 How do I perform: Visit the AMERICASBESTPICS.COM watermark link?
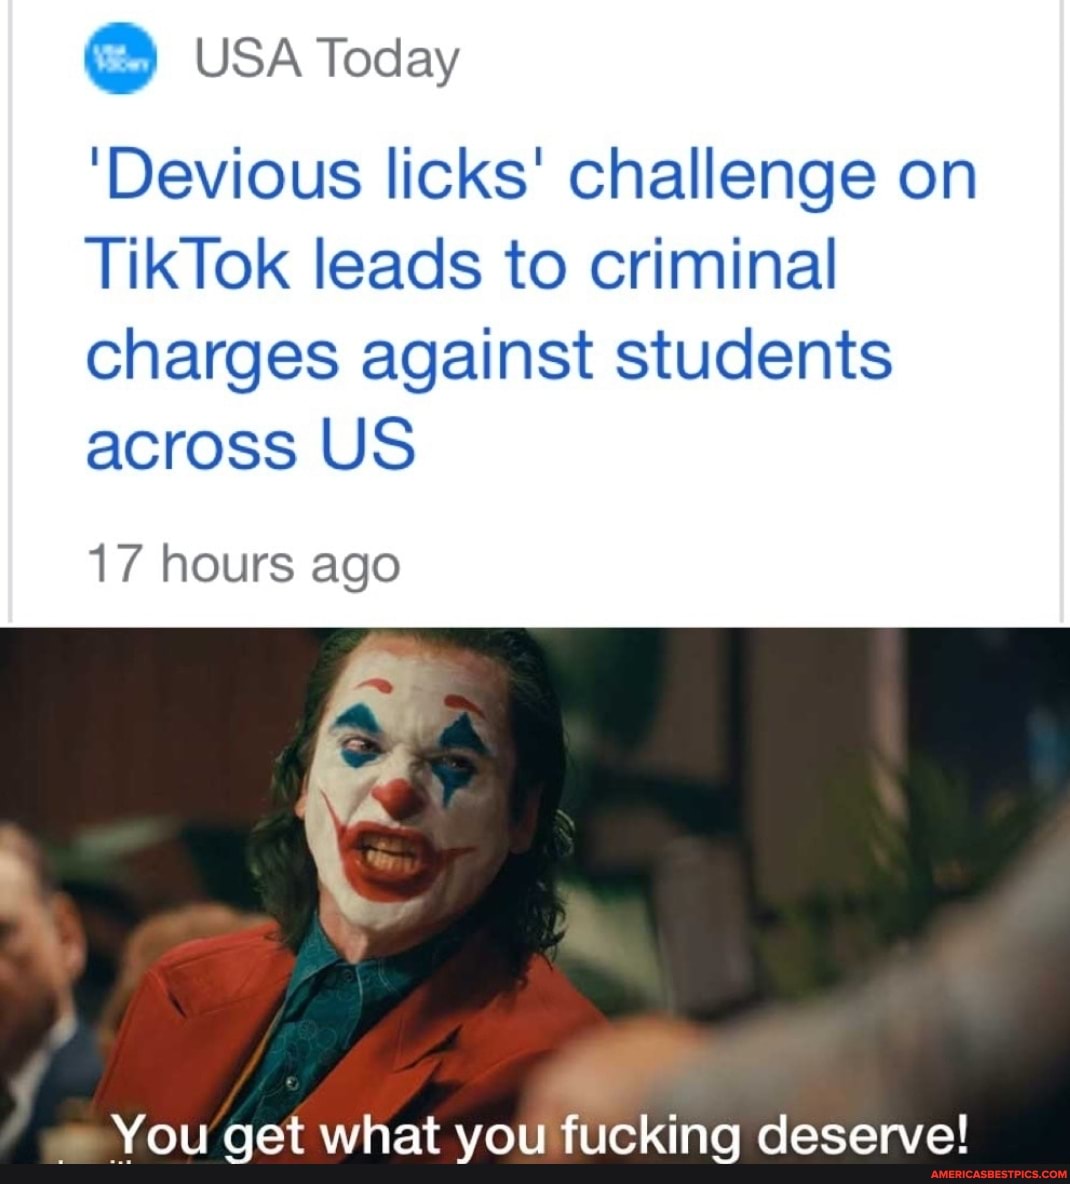[x=998, y=1175]
